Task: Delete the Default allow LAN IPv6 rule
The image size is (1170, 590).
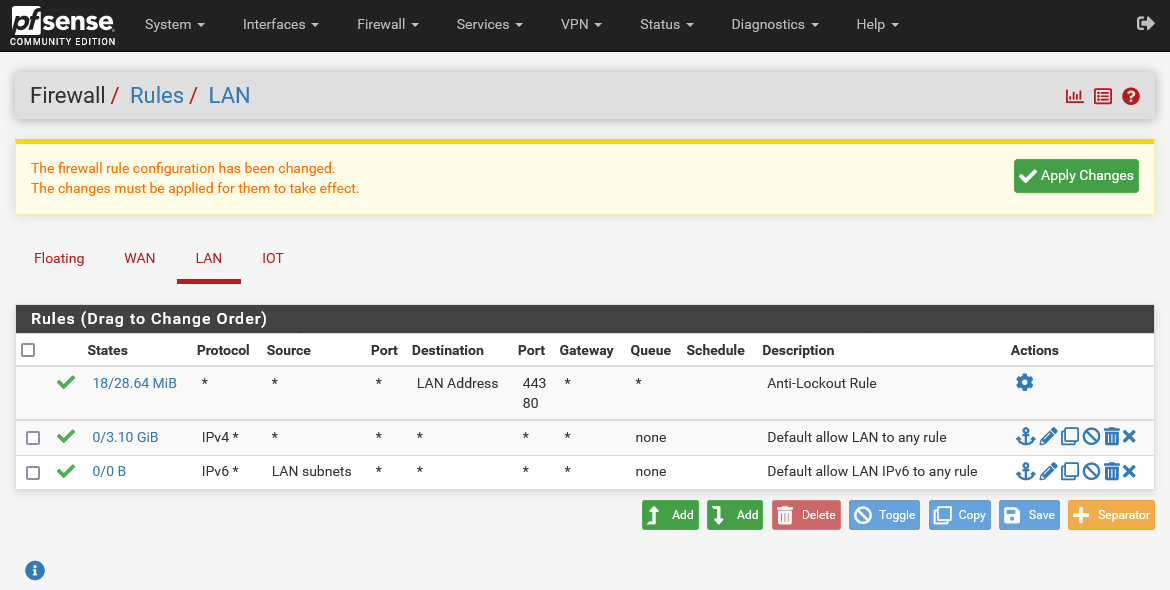Action: 1111,472
